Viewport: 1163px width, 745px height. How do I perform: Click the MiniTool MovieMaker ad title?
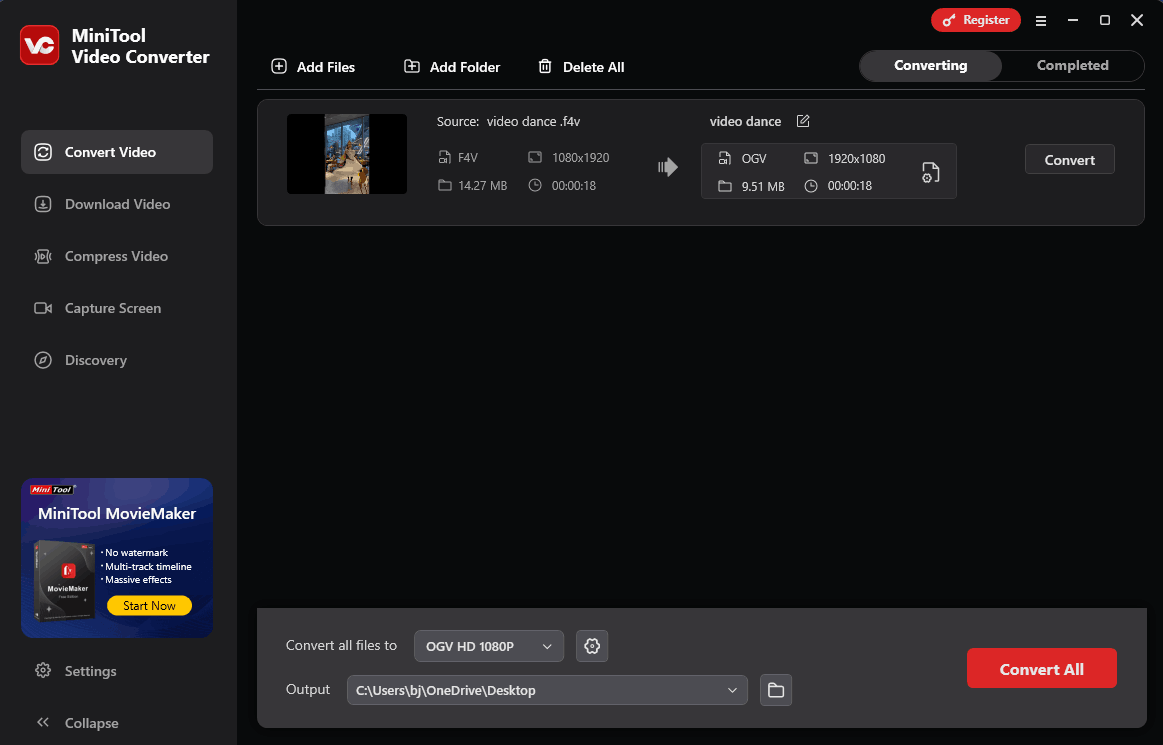pos(117,513)
